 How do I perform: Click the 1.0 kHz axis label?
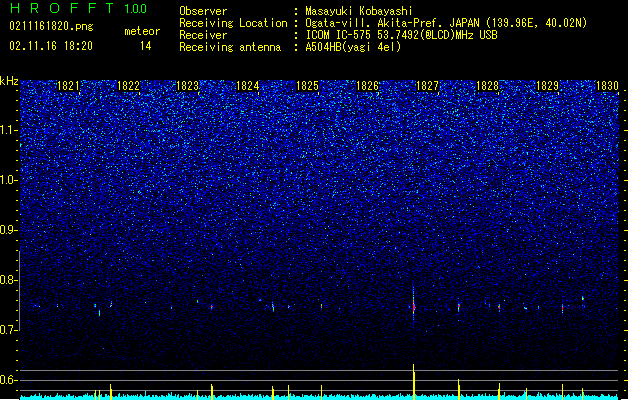point(9,180)
